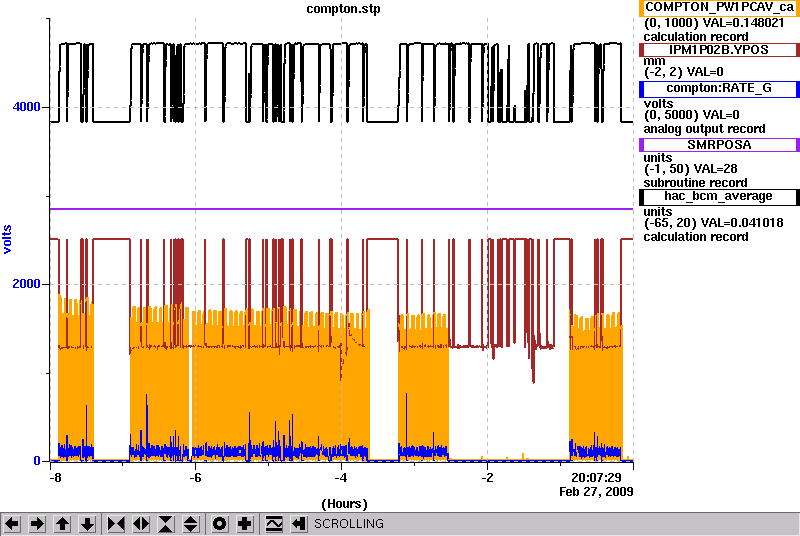Click the 0 y-axis tick label
This screenshot has width=800, height=536.
(37, 461)
